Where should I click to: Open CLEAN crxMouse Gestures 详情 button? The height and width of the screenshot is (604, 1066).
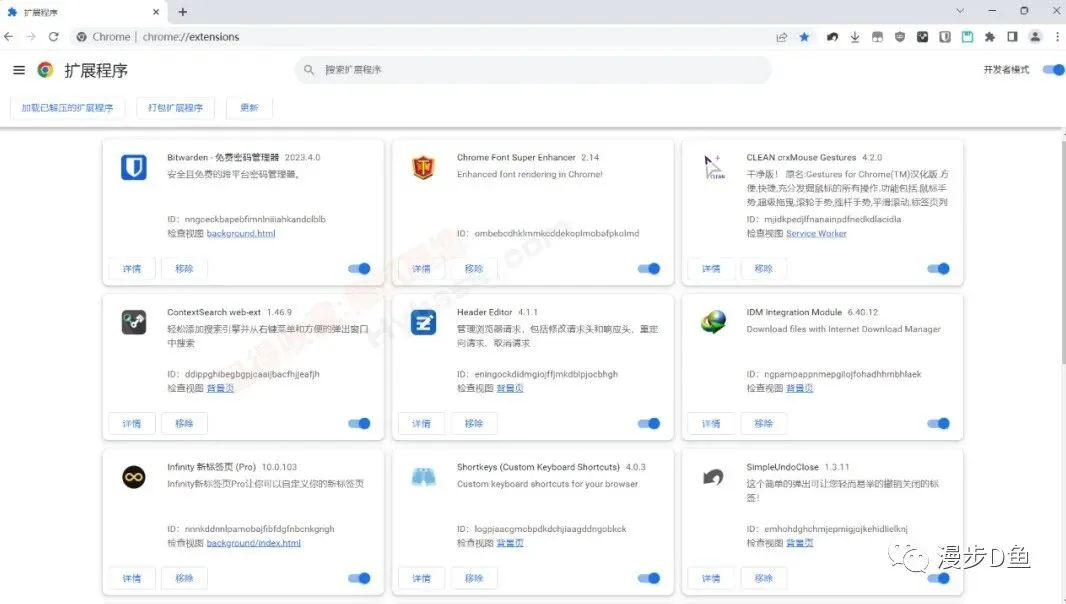(x=711, y=269)
